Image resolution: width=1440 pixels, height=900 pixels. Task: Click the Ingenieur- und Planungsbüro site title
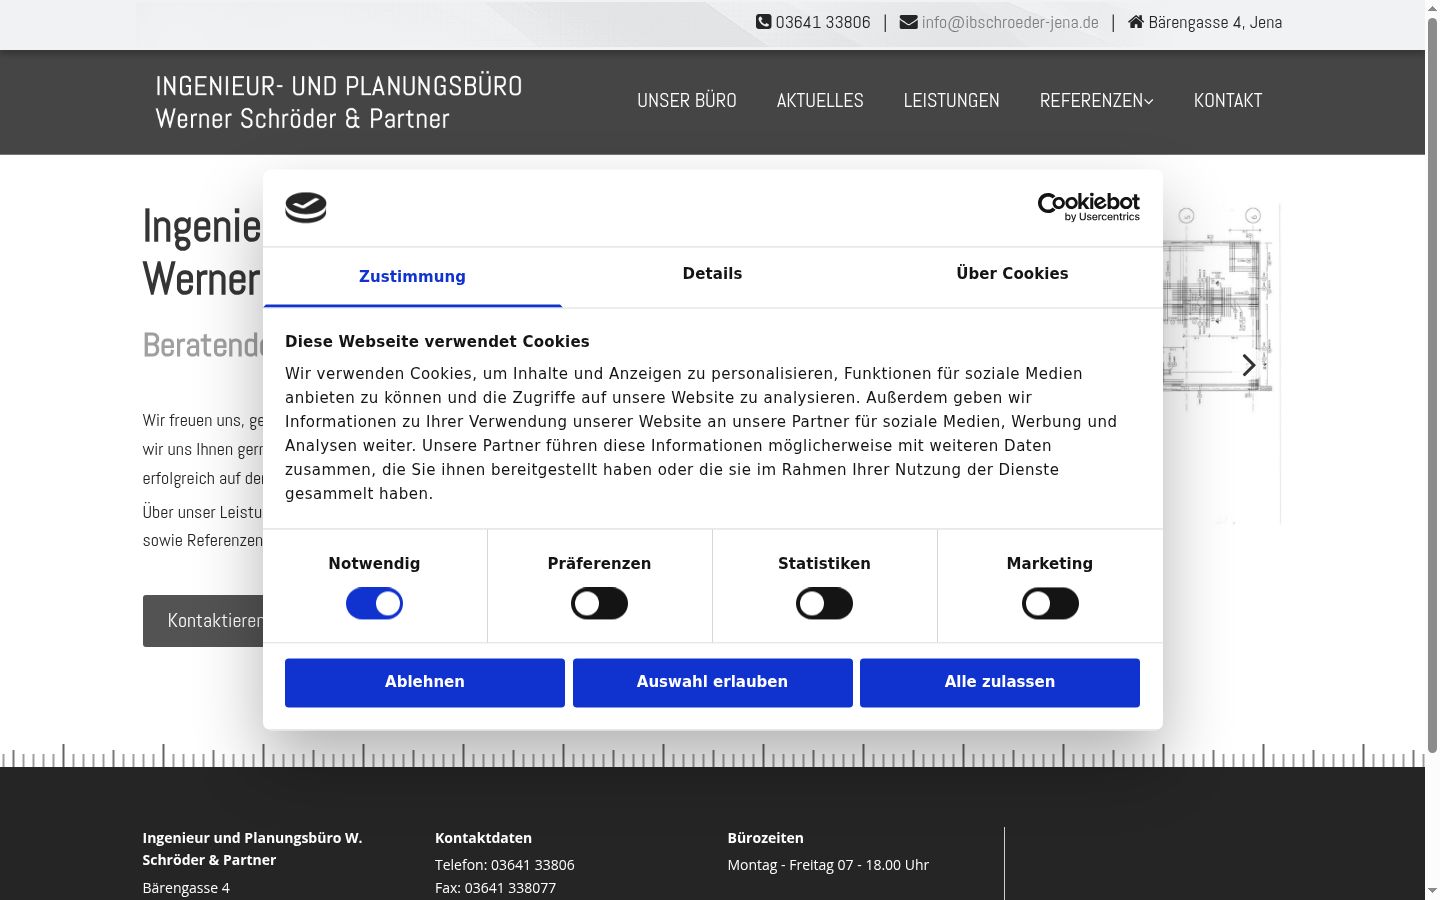click(x=339, y=102)
